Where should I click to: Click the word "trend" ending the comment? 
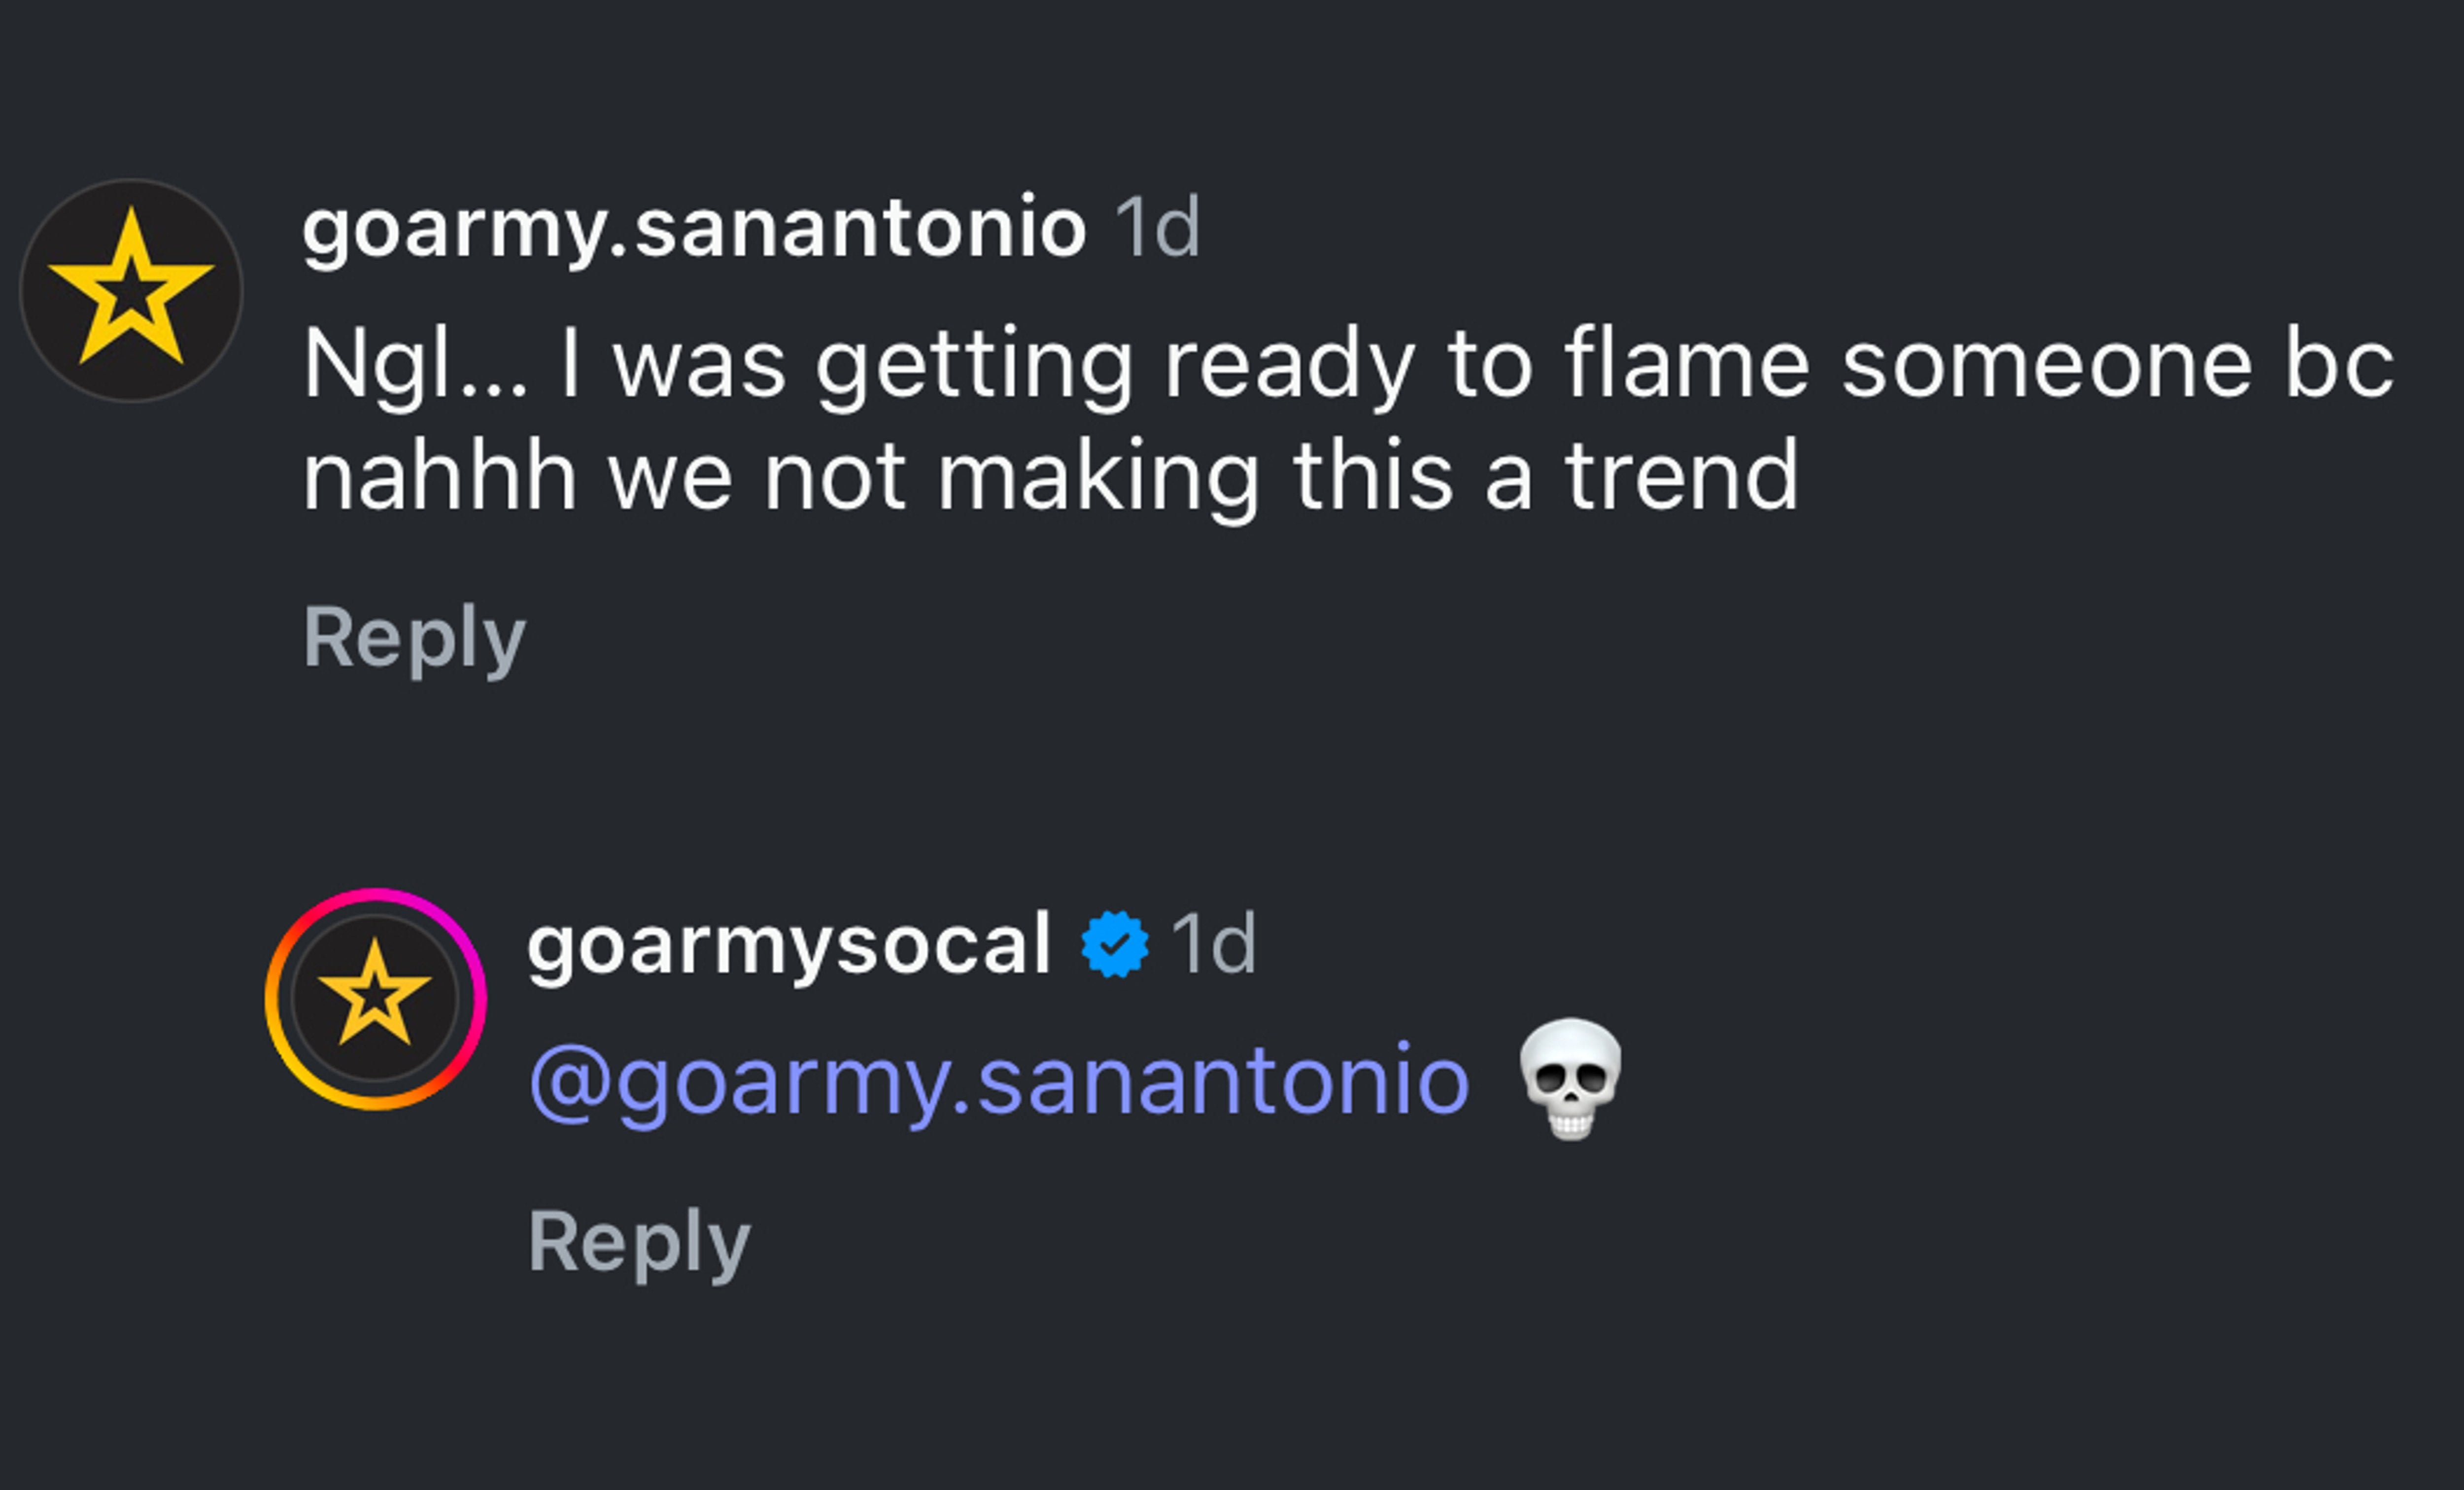(x=1681, y=476)
